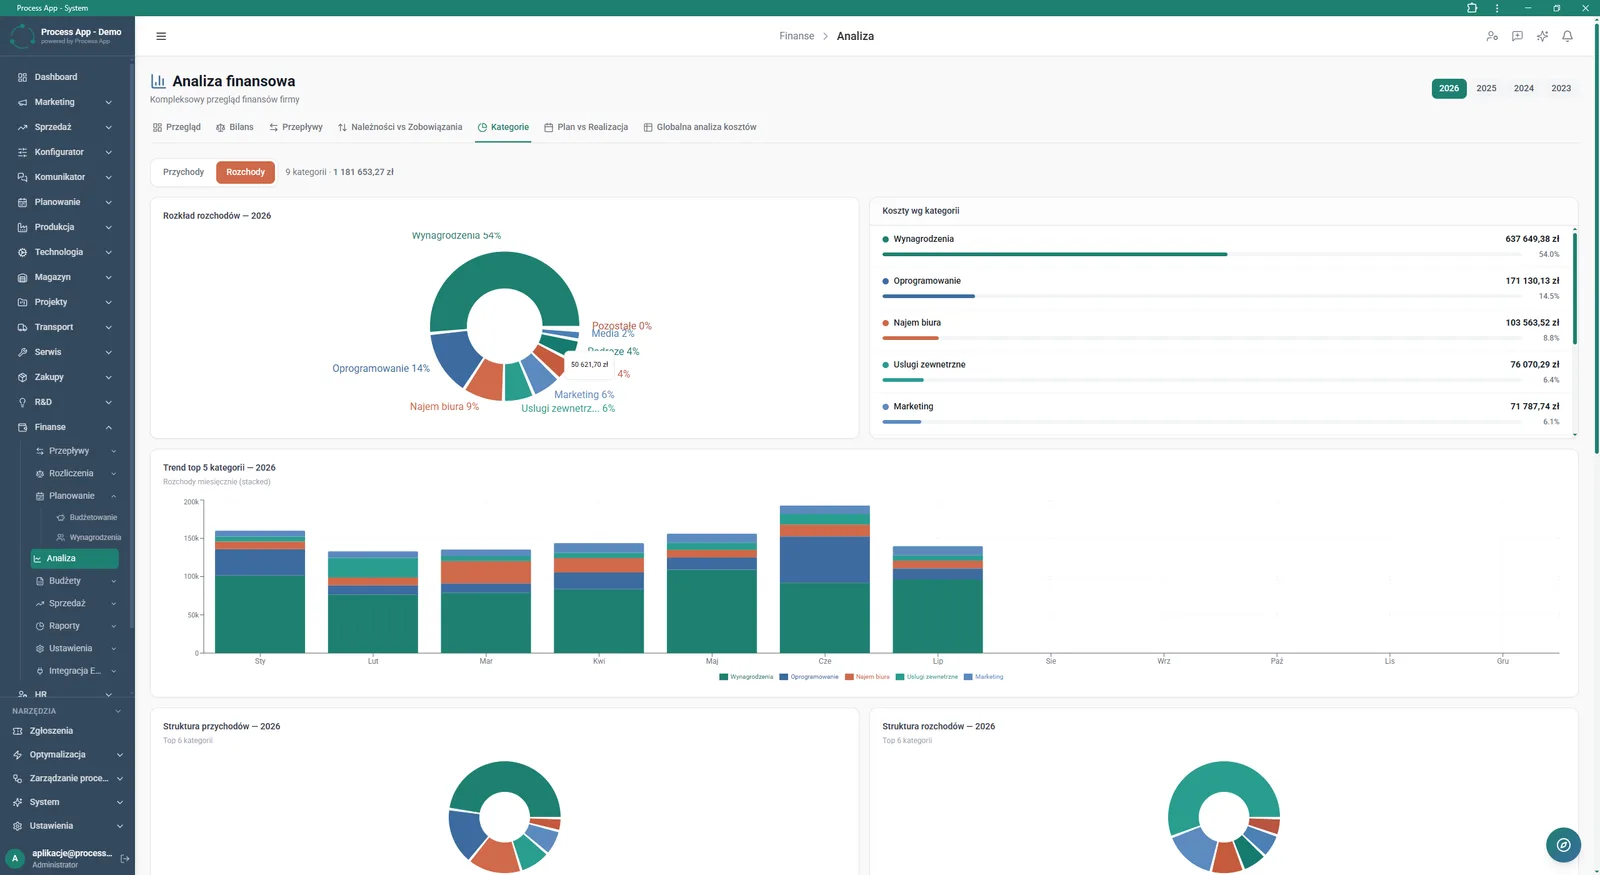Click the Technologia gear icon
The height and width of the screenshot is (875, 1600).
click(22, 252)
